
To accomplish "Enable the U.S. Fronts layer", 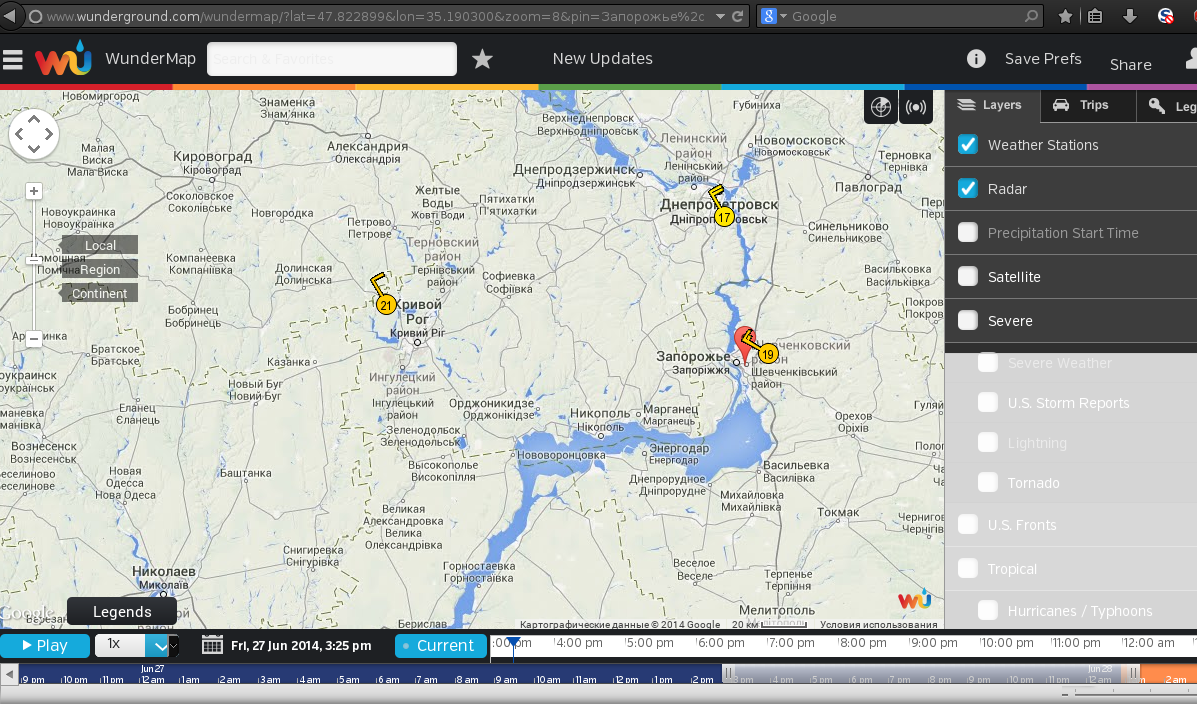I will [968, 525].
